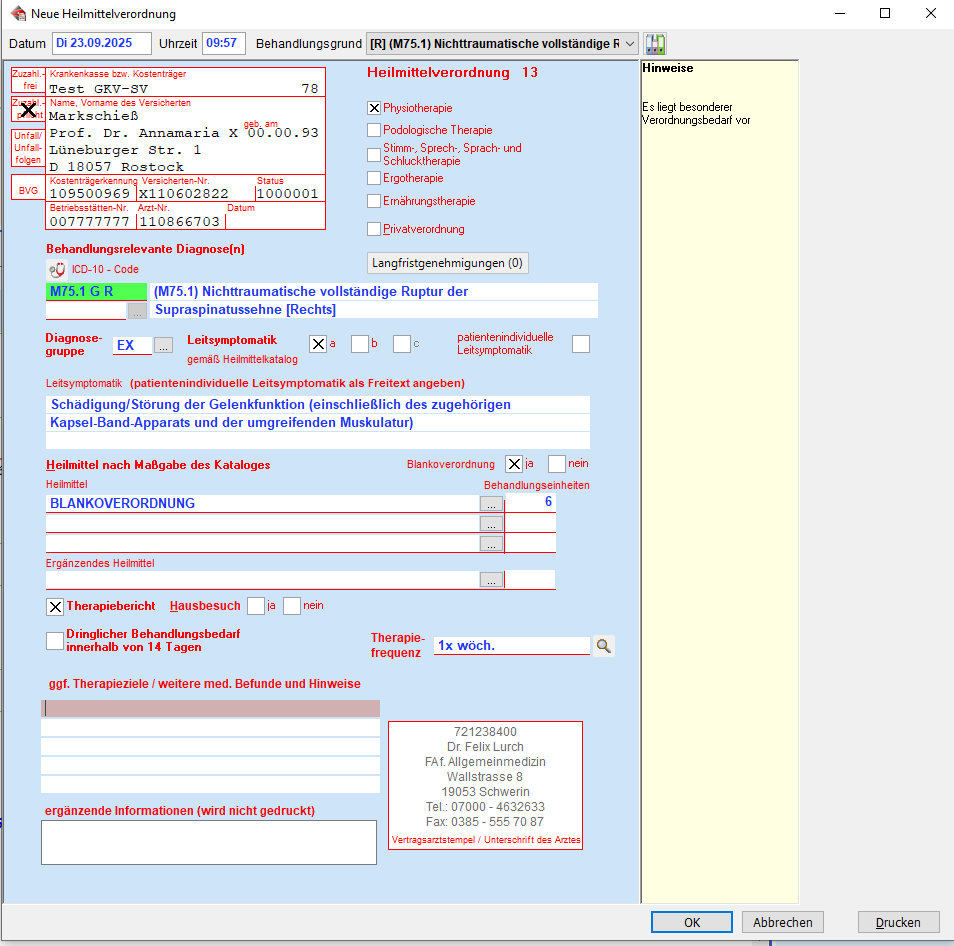954x946 pixels.
Task: Click the Abbrechen button
Action: click(783, 922)
